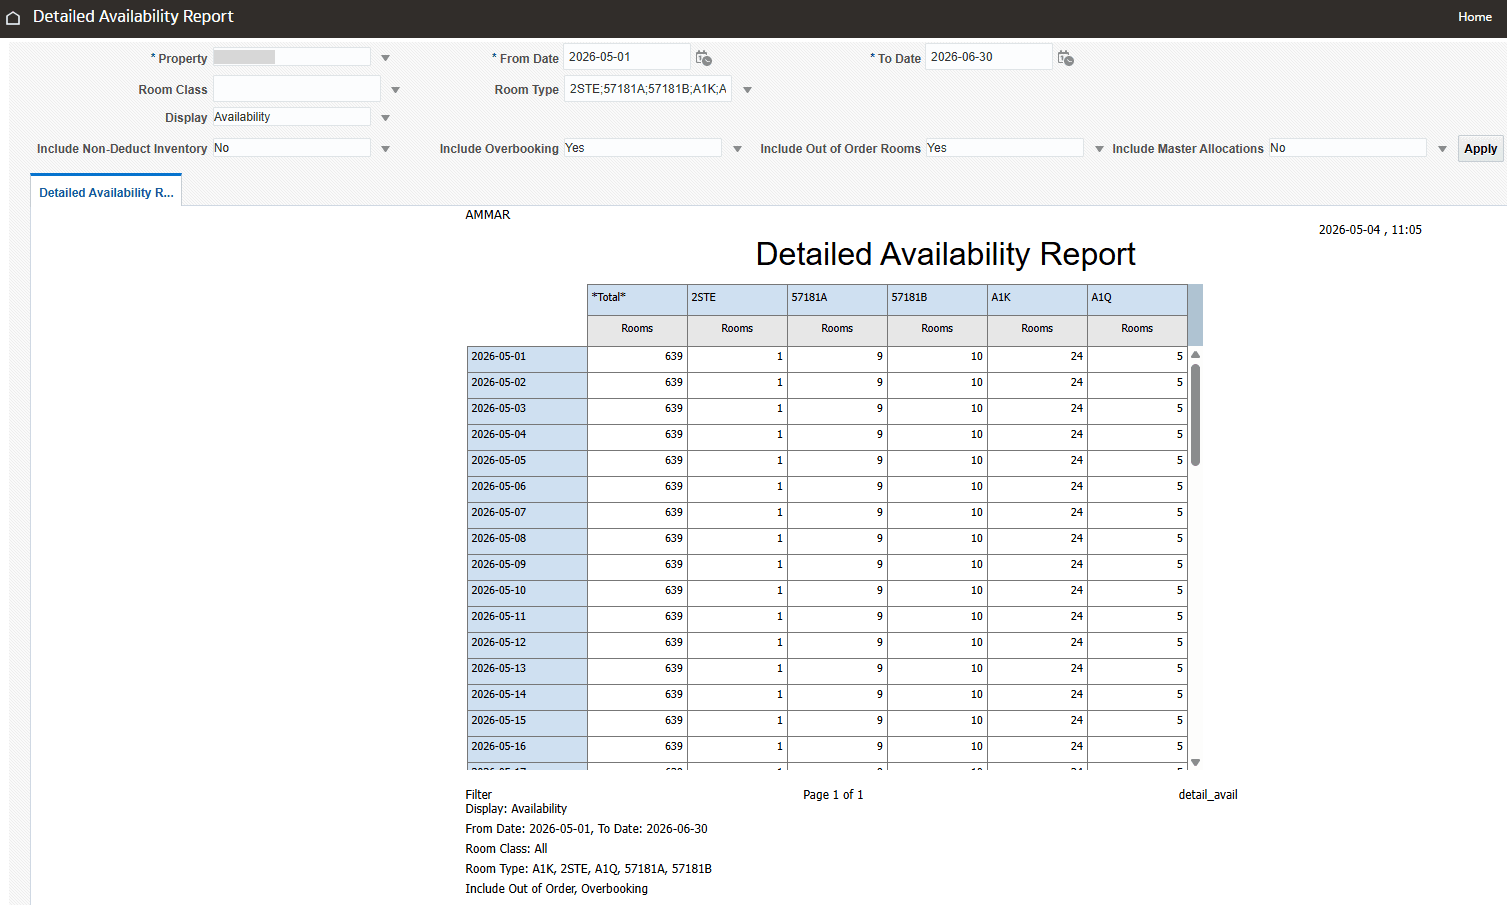Click Include Master Allocations No field
The image size is (1507, 905).
pos(1347,148)
